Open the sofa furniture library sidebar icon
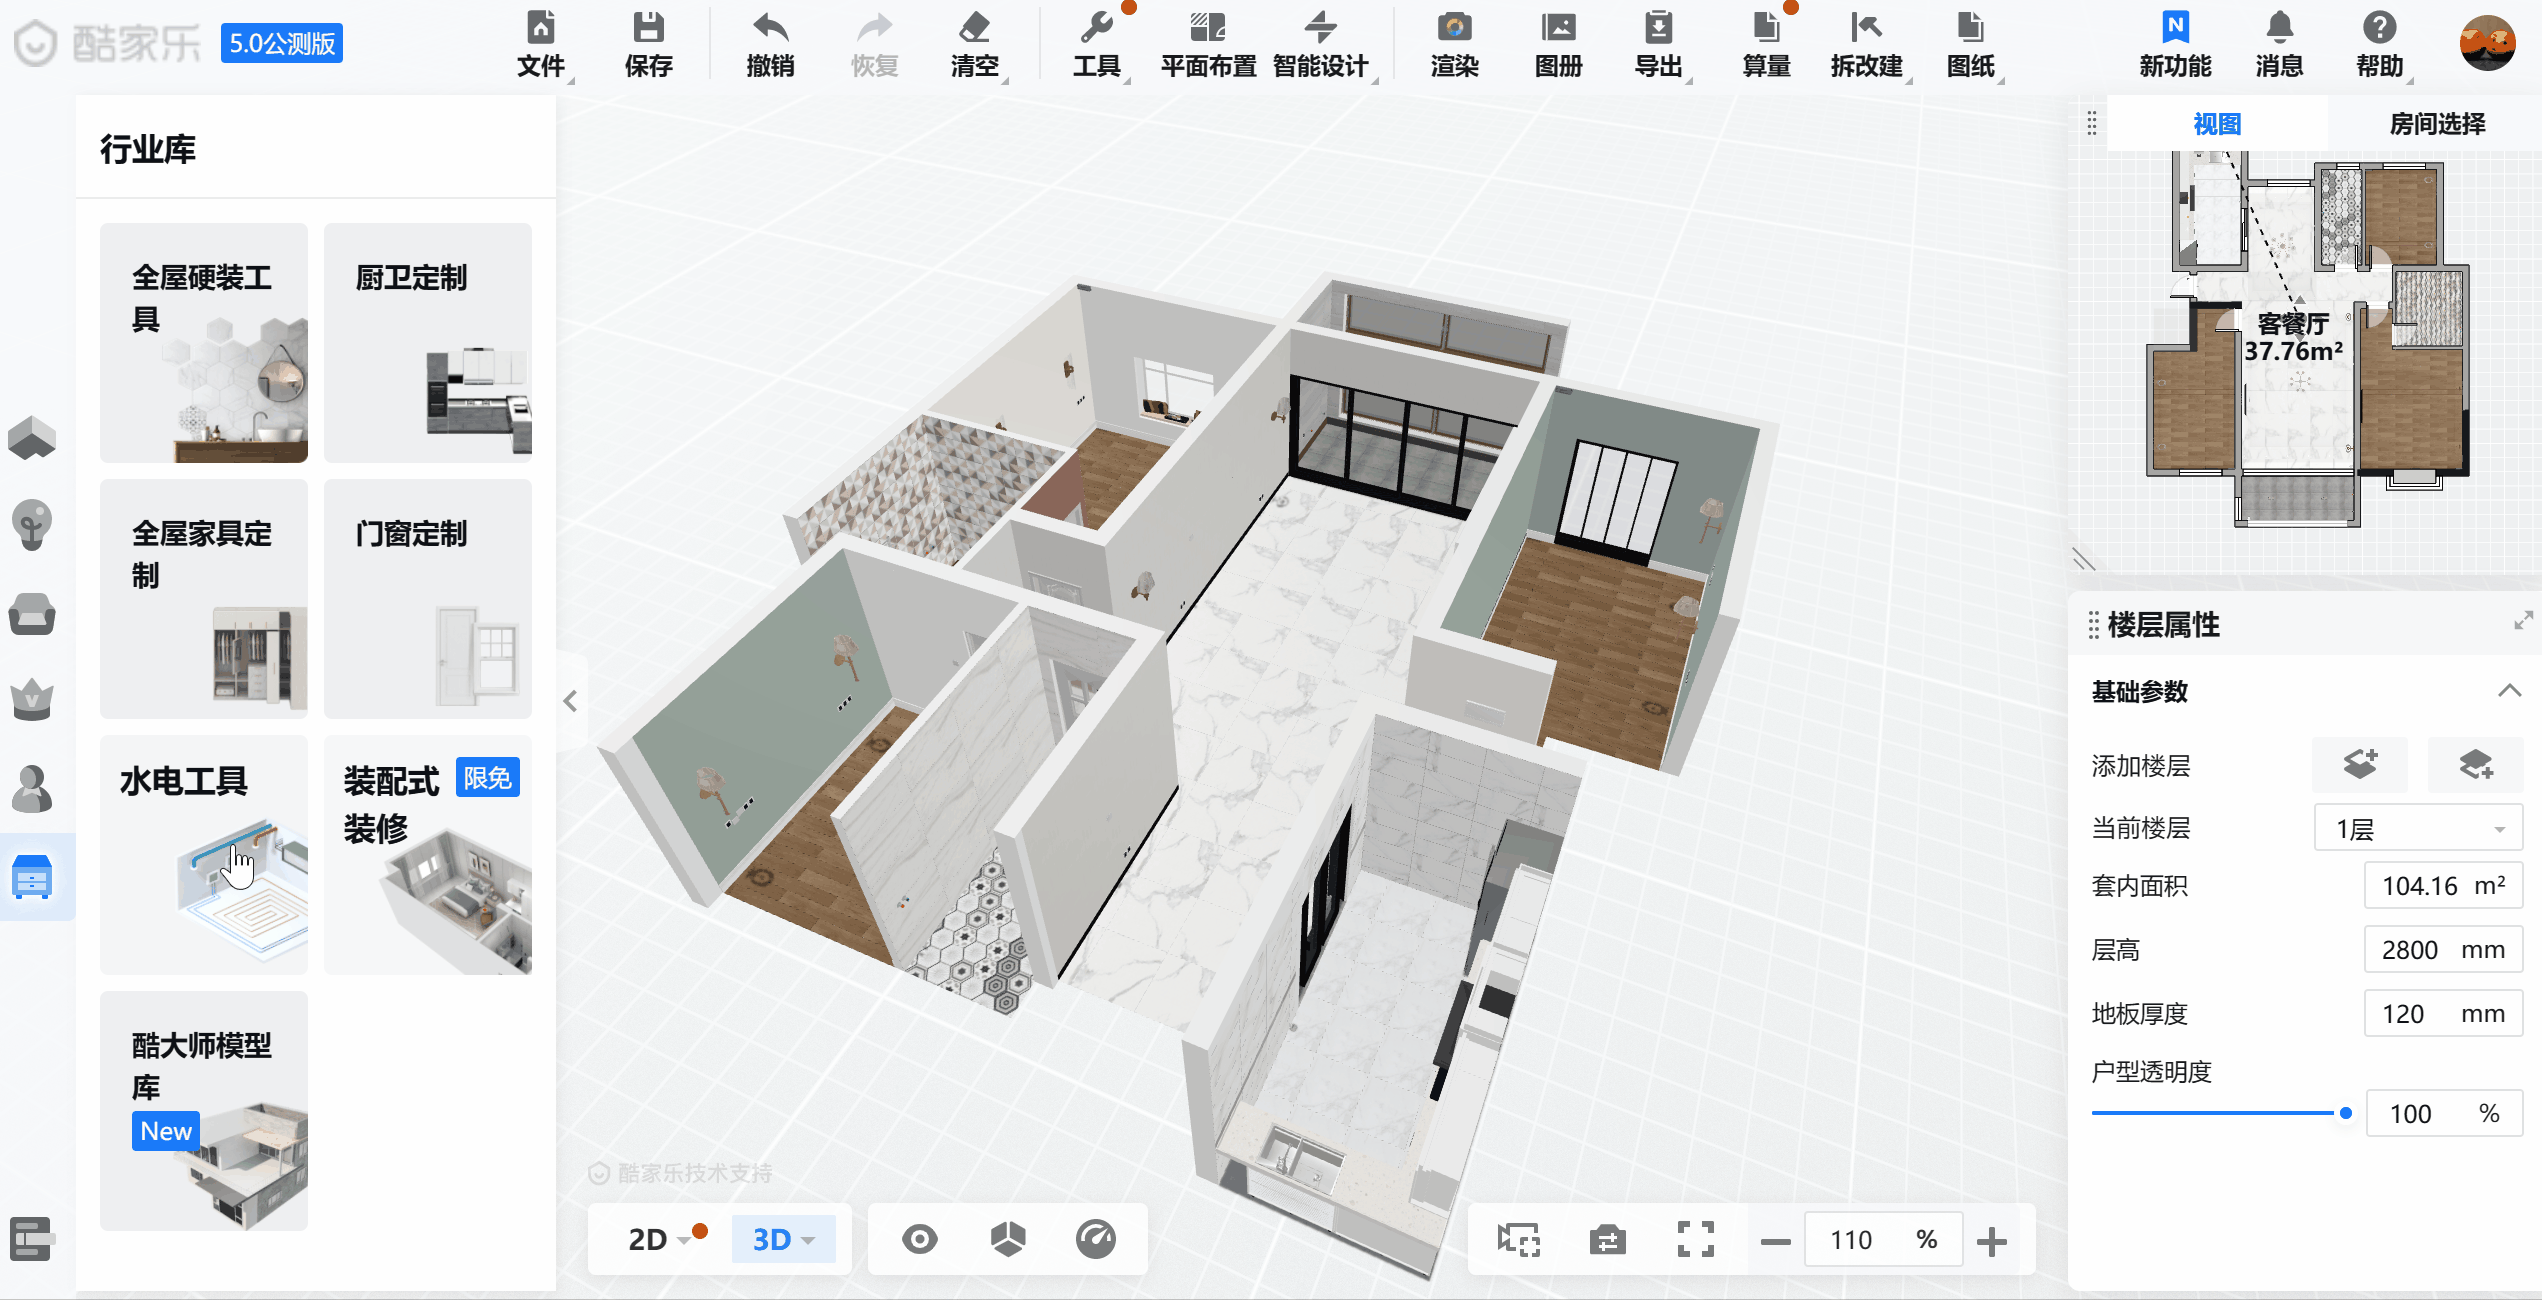Image resolution: width=2542 pixels, height=1300 pixels. click(32, 613)
